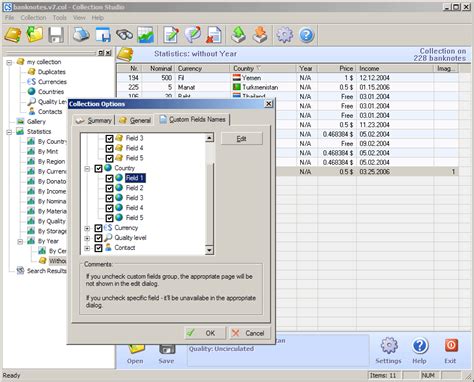Image resolution: width=474 pixels, height=382 pixels.
Task: Click the printer toolbar icon
Action: point(81,35)
